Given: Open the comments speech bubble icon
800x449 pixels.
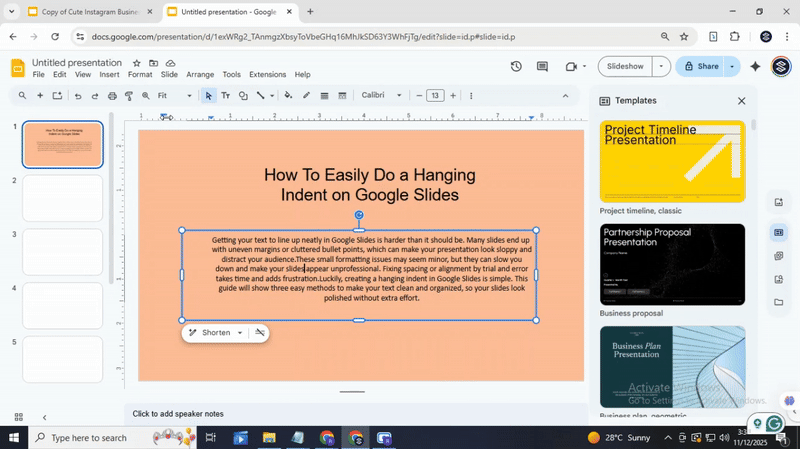Looking at the screenshot, I should [x=542, y=67].
